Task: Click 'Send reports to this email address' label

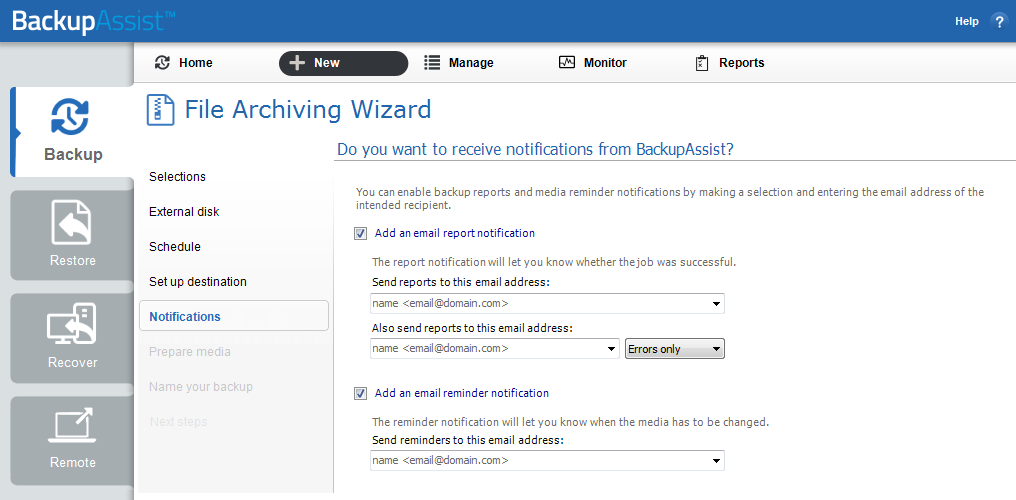Action: coord(461,282)
